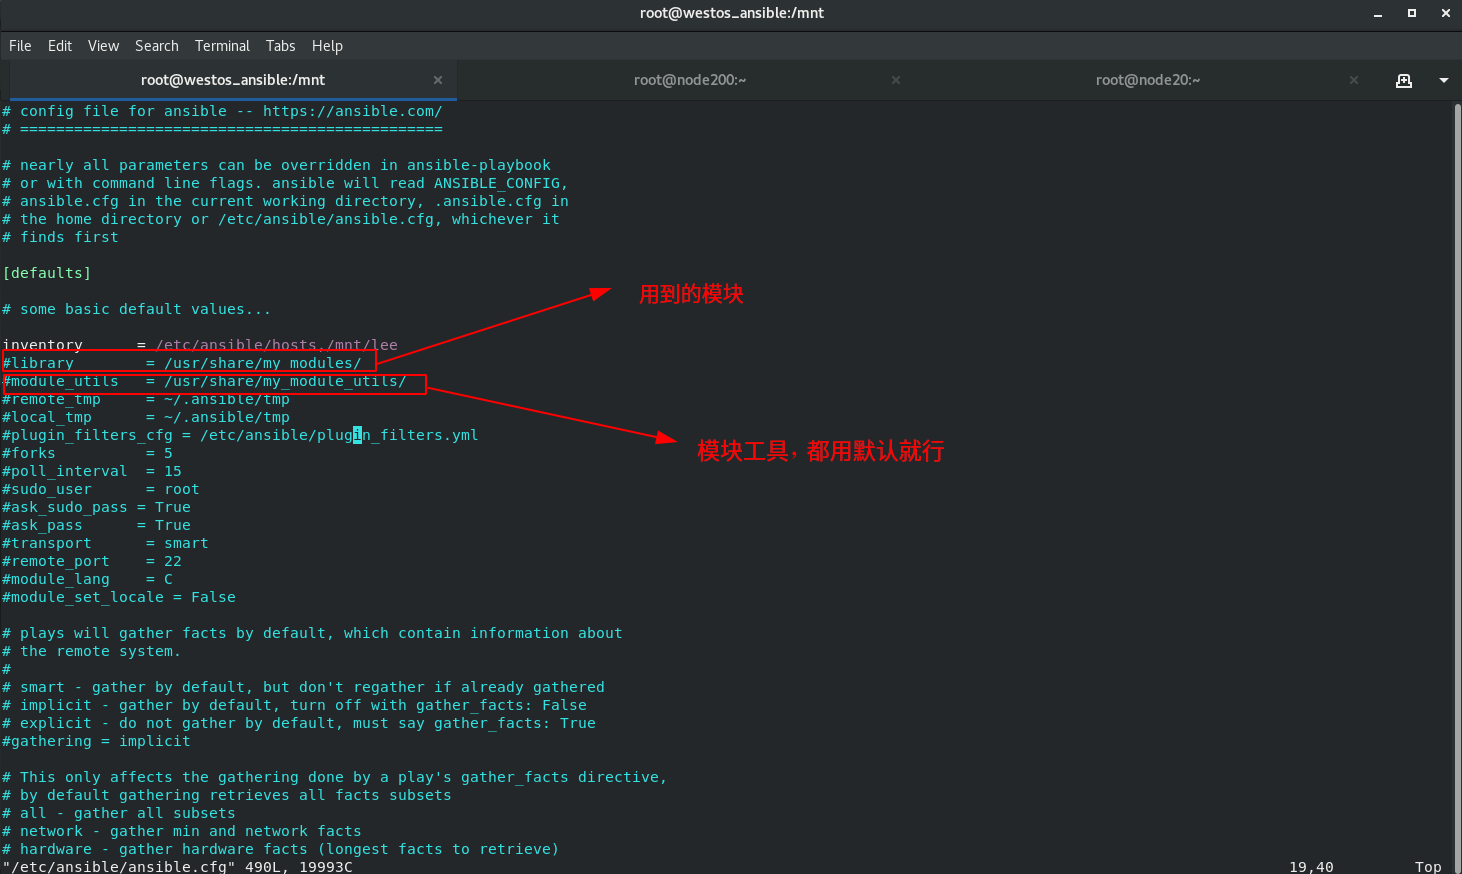1462x874 pixels.
Task: Click the #remote_port = 22 line
Action: (x=92, y=561)
